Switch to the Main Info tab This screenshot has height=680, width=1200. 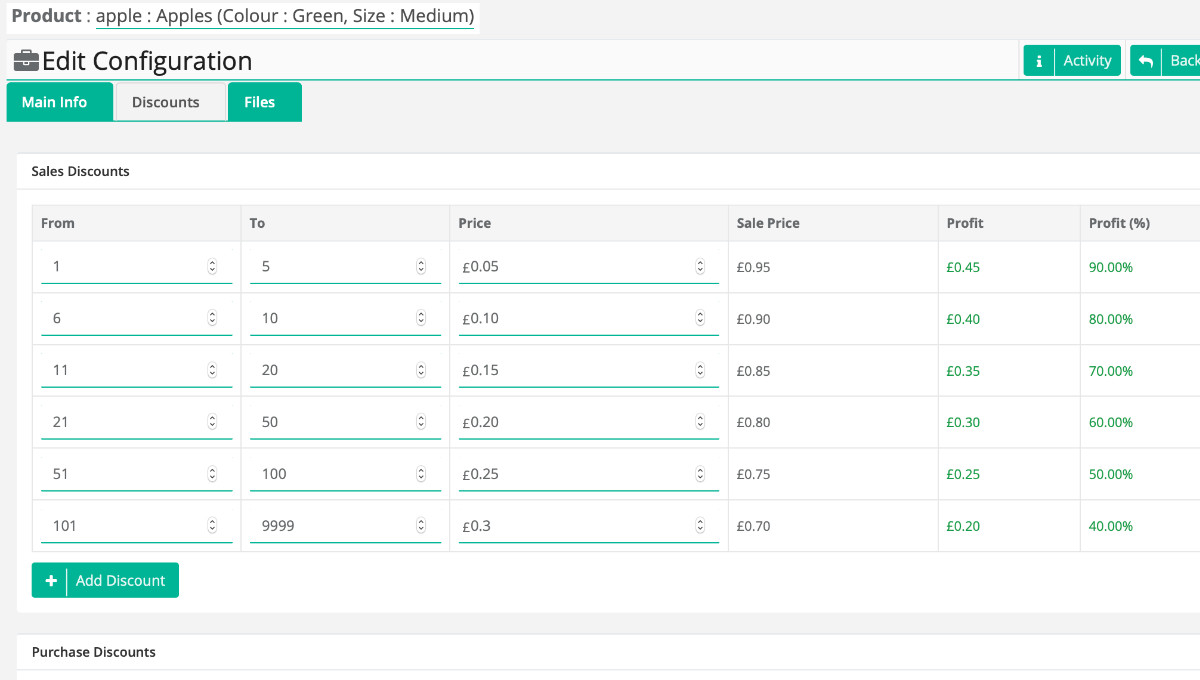pos(55,102)
